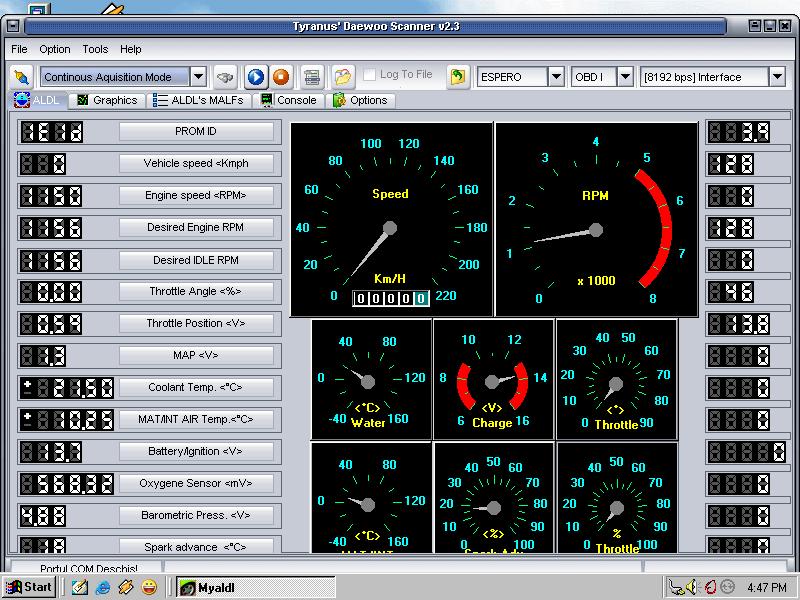Click the smiley face quick launch icon
This screenshot has width=800, height=600.
(149, 587)
